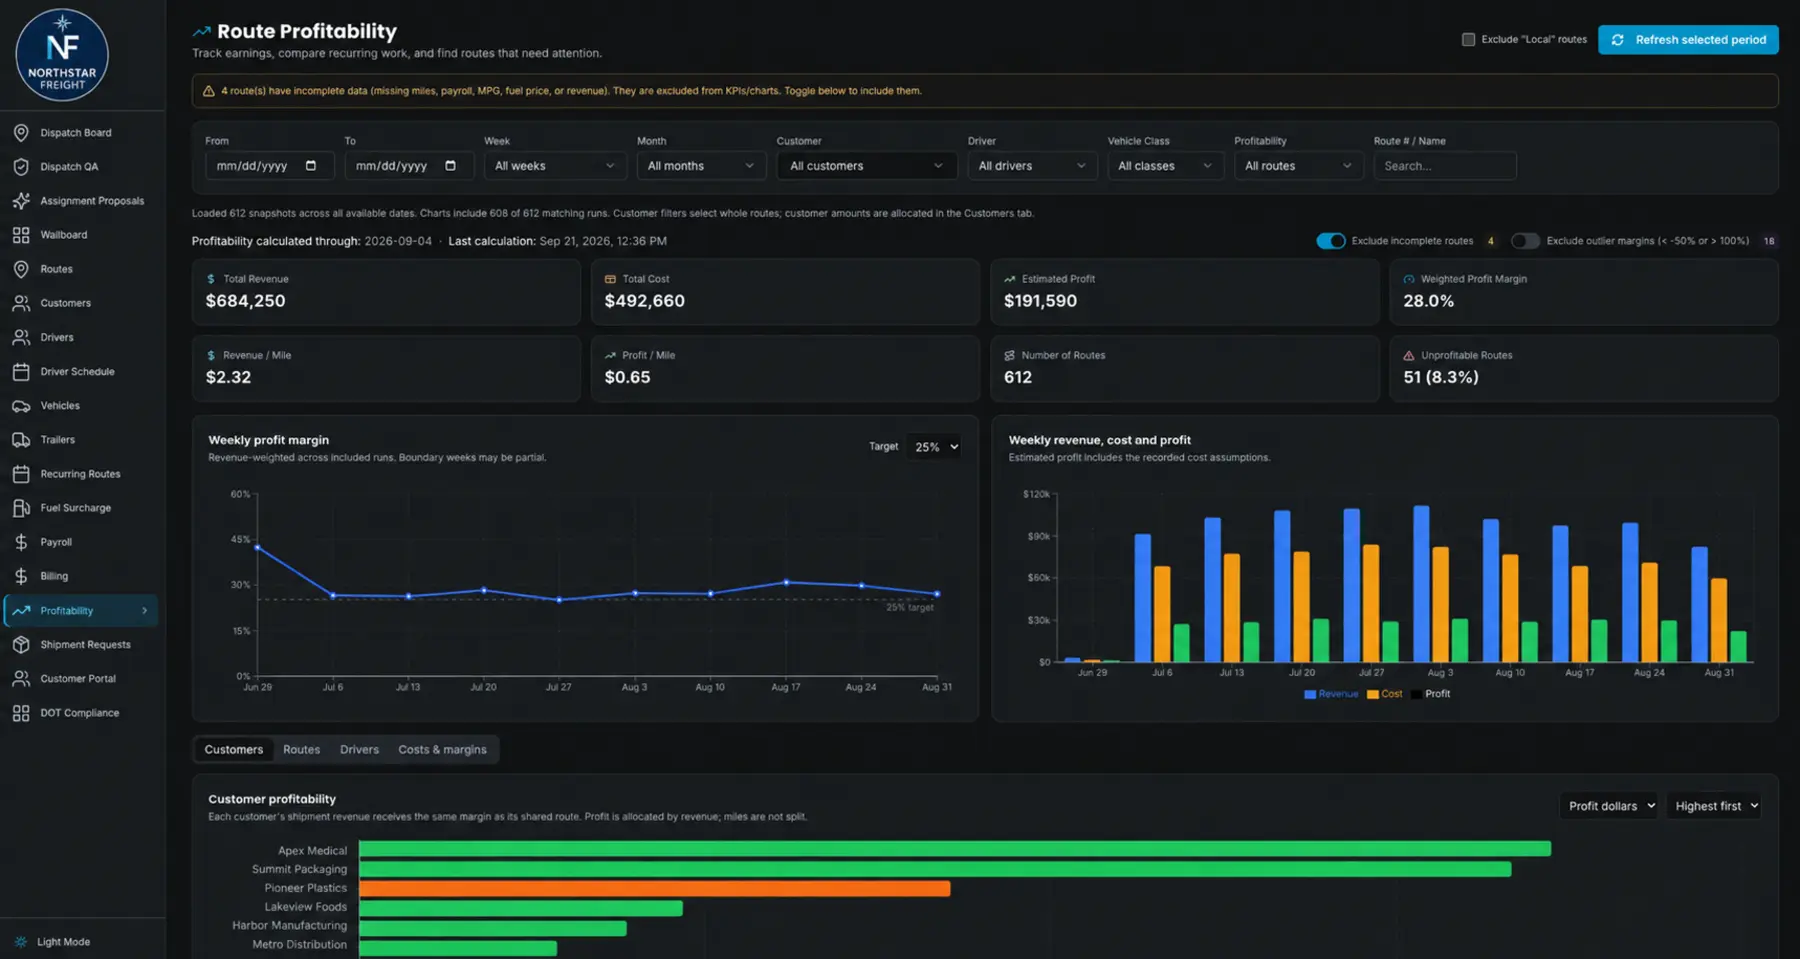1800x959 pixels.
Task: Open Billing dollar icon
Action: [x=21, y=576]
